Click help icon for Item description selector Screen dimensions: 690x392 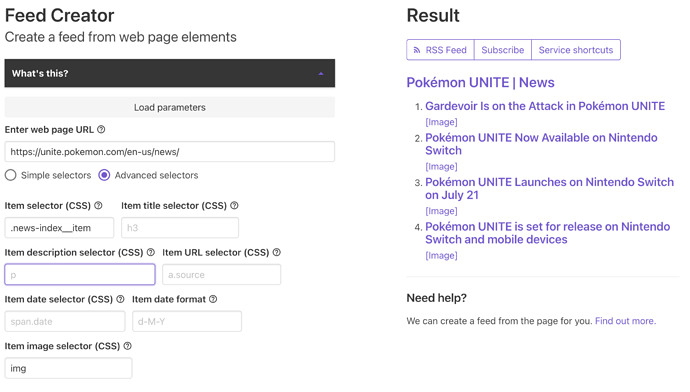point(150,252)
